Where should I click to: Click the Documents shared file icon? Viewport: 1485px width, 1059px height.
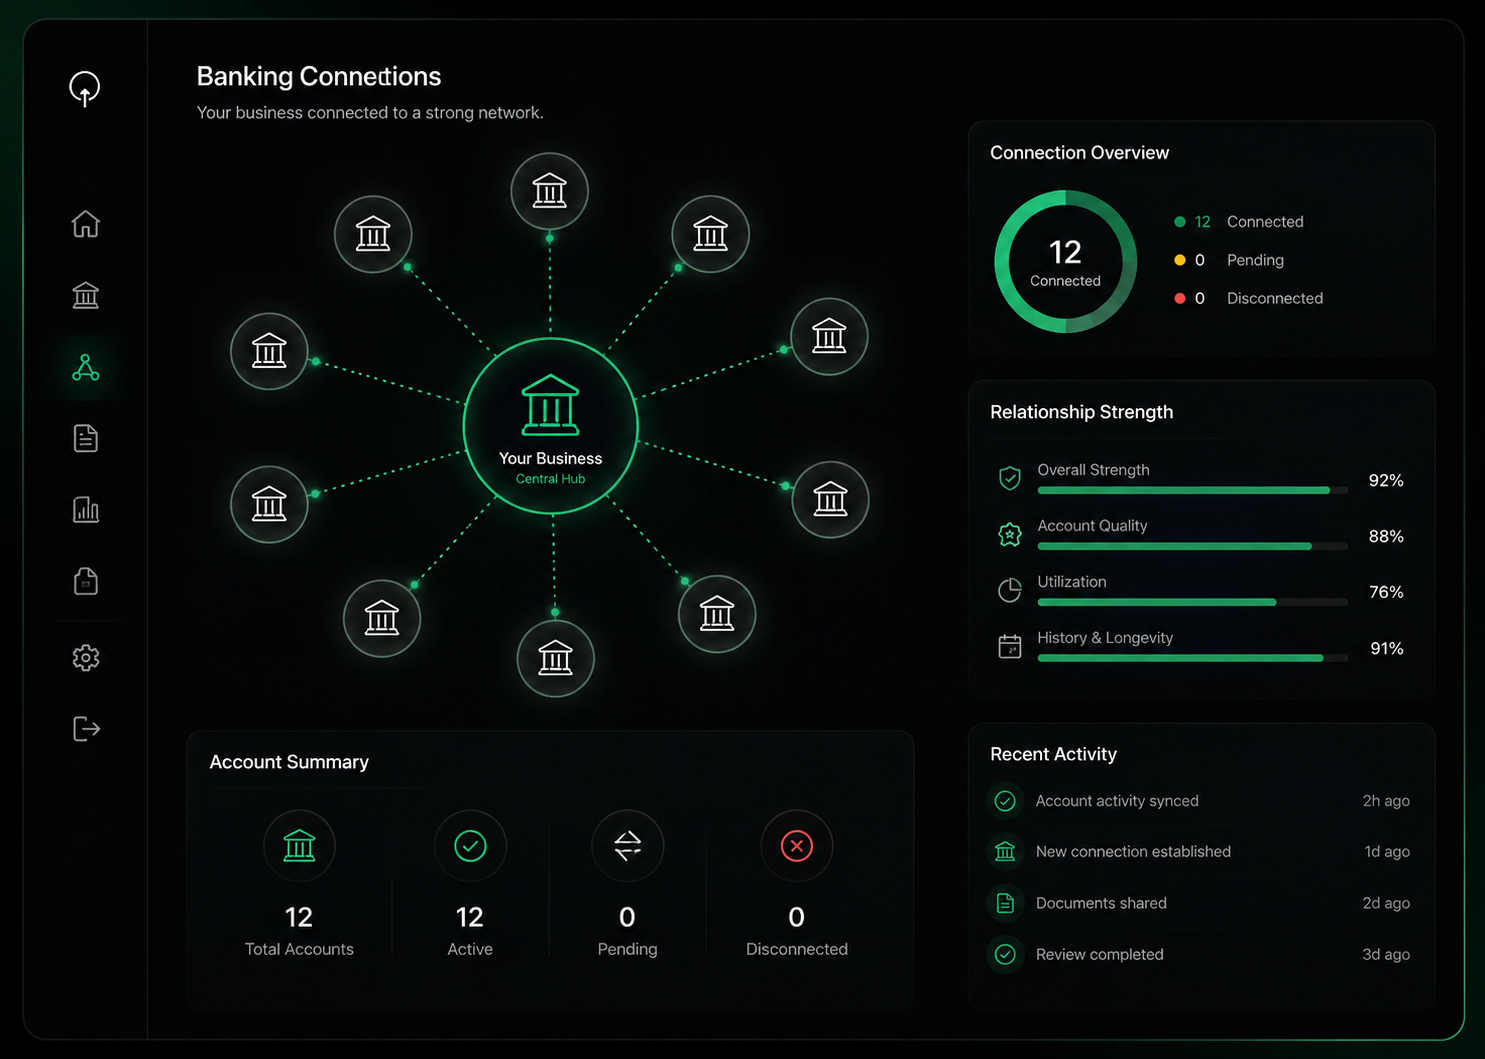click(1005, 903)
